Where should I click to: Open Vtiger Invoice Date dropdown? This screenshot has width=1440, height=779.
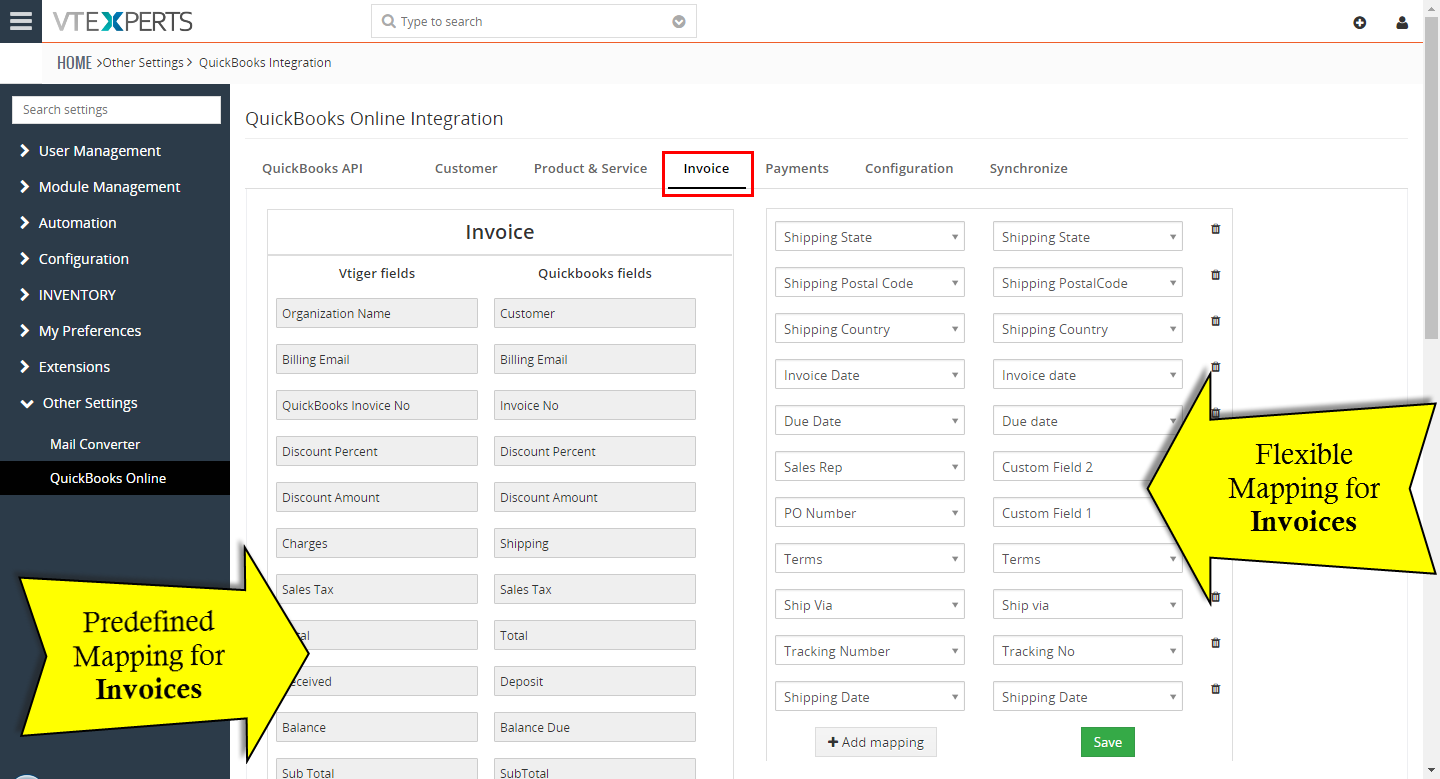(870, 375)
